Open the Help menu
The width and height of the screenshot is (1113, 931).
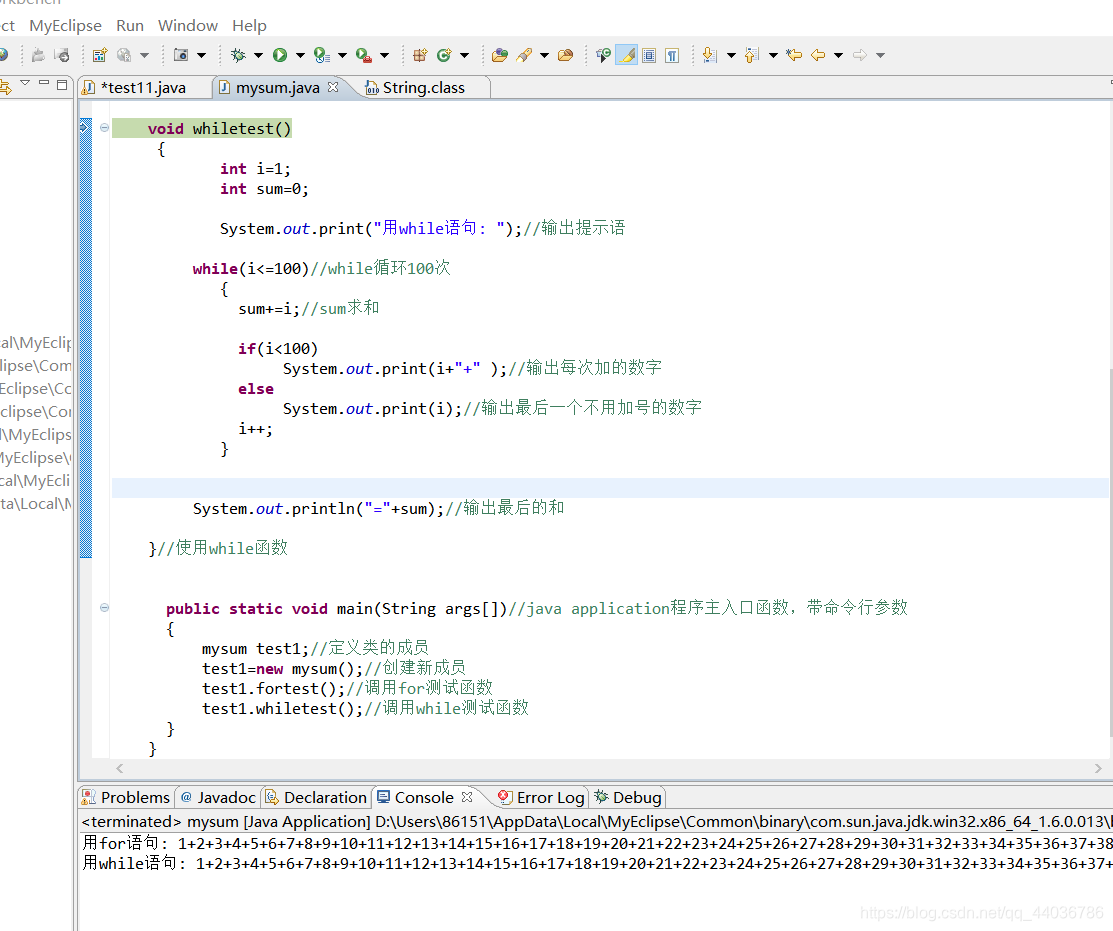(x=249, y=26)
